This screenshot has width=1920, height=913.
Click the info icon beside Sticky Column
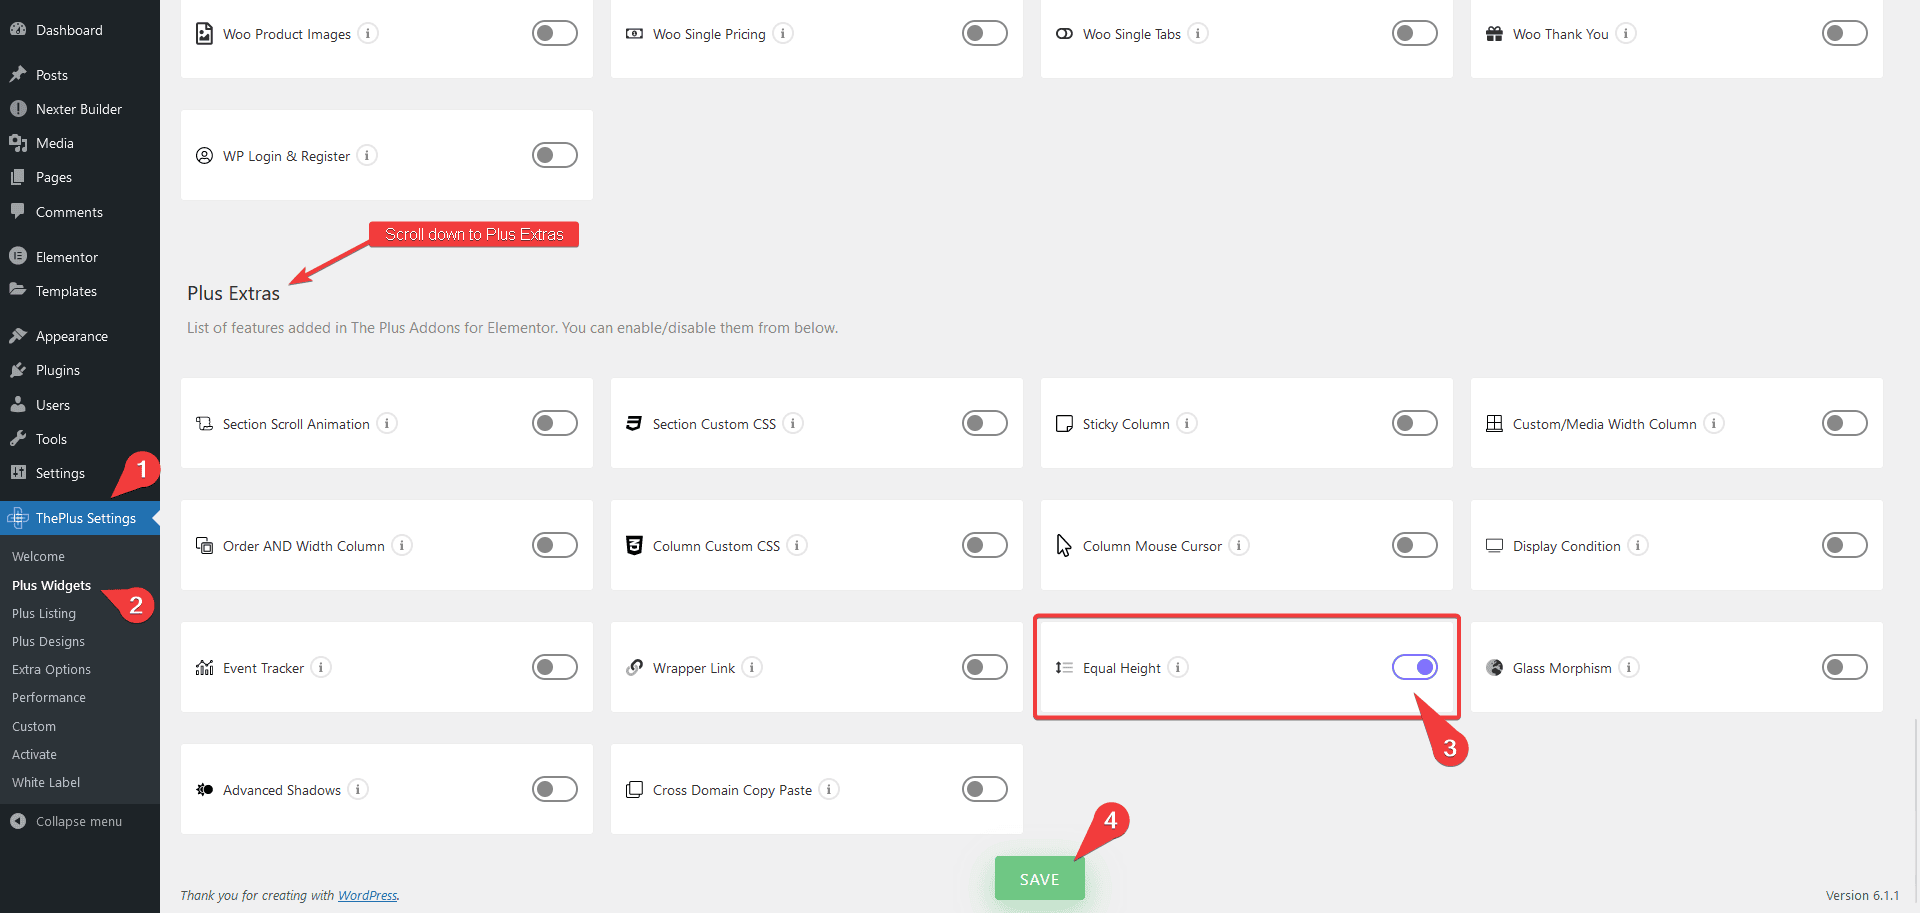1187,424
